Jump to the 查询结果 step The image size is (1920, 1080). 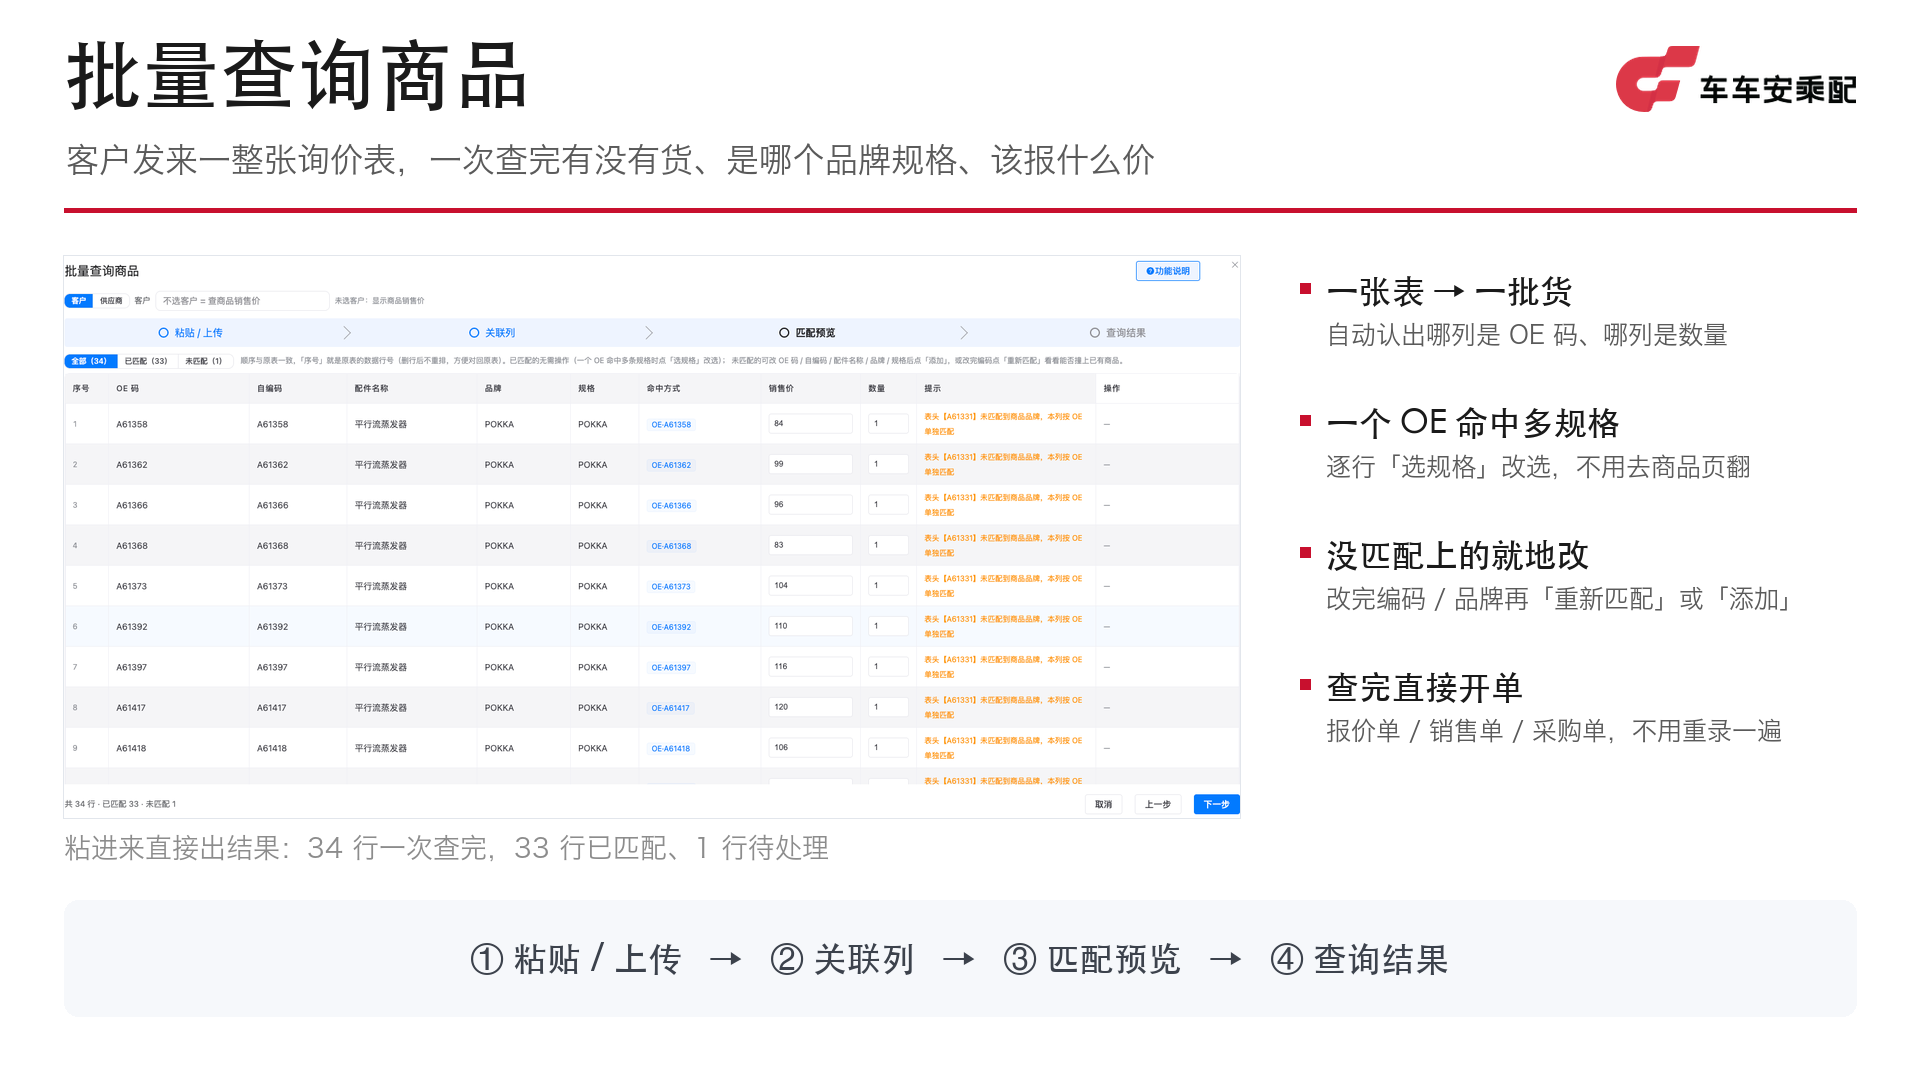click(1118, 333)
